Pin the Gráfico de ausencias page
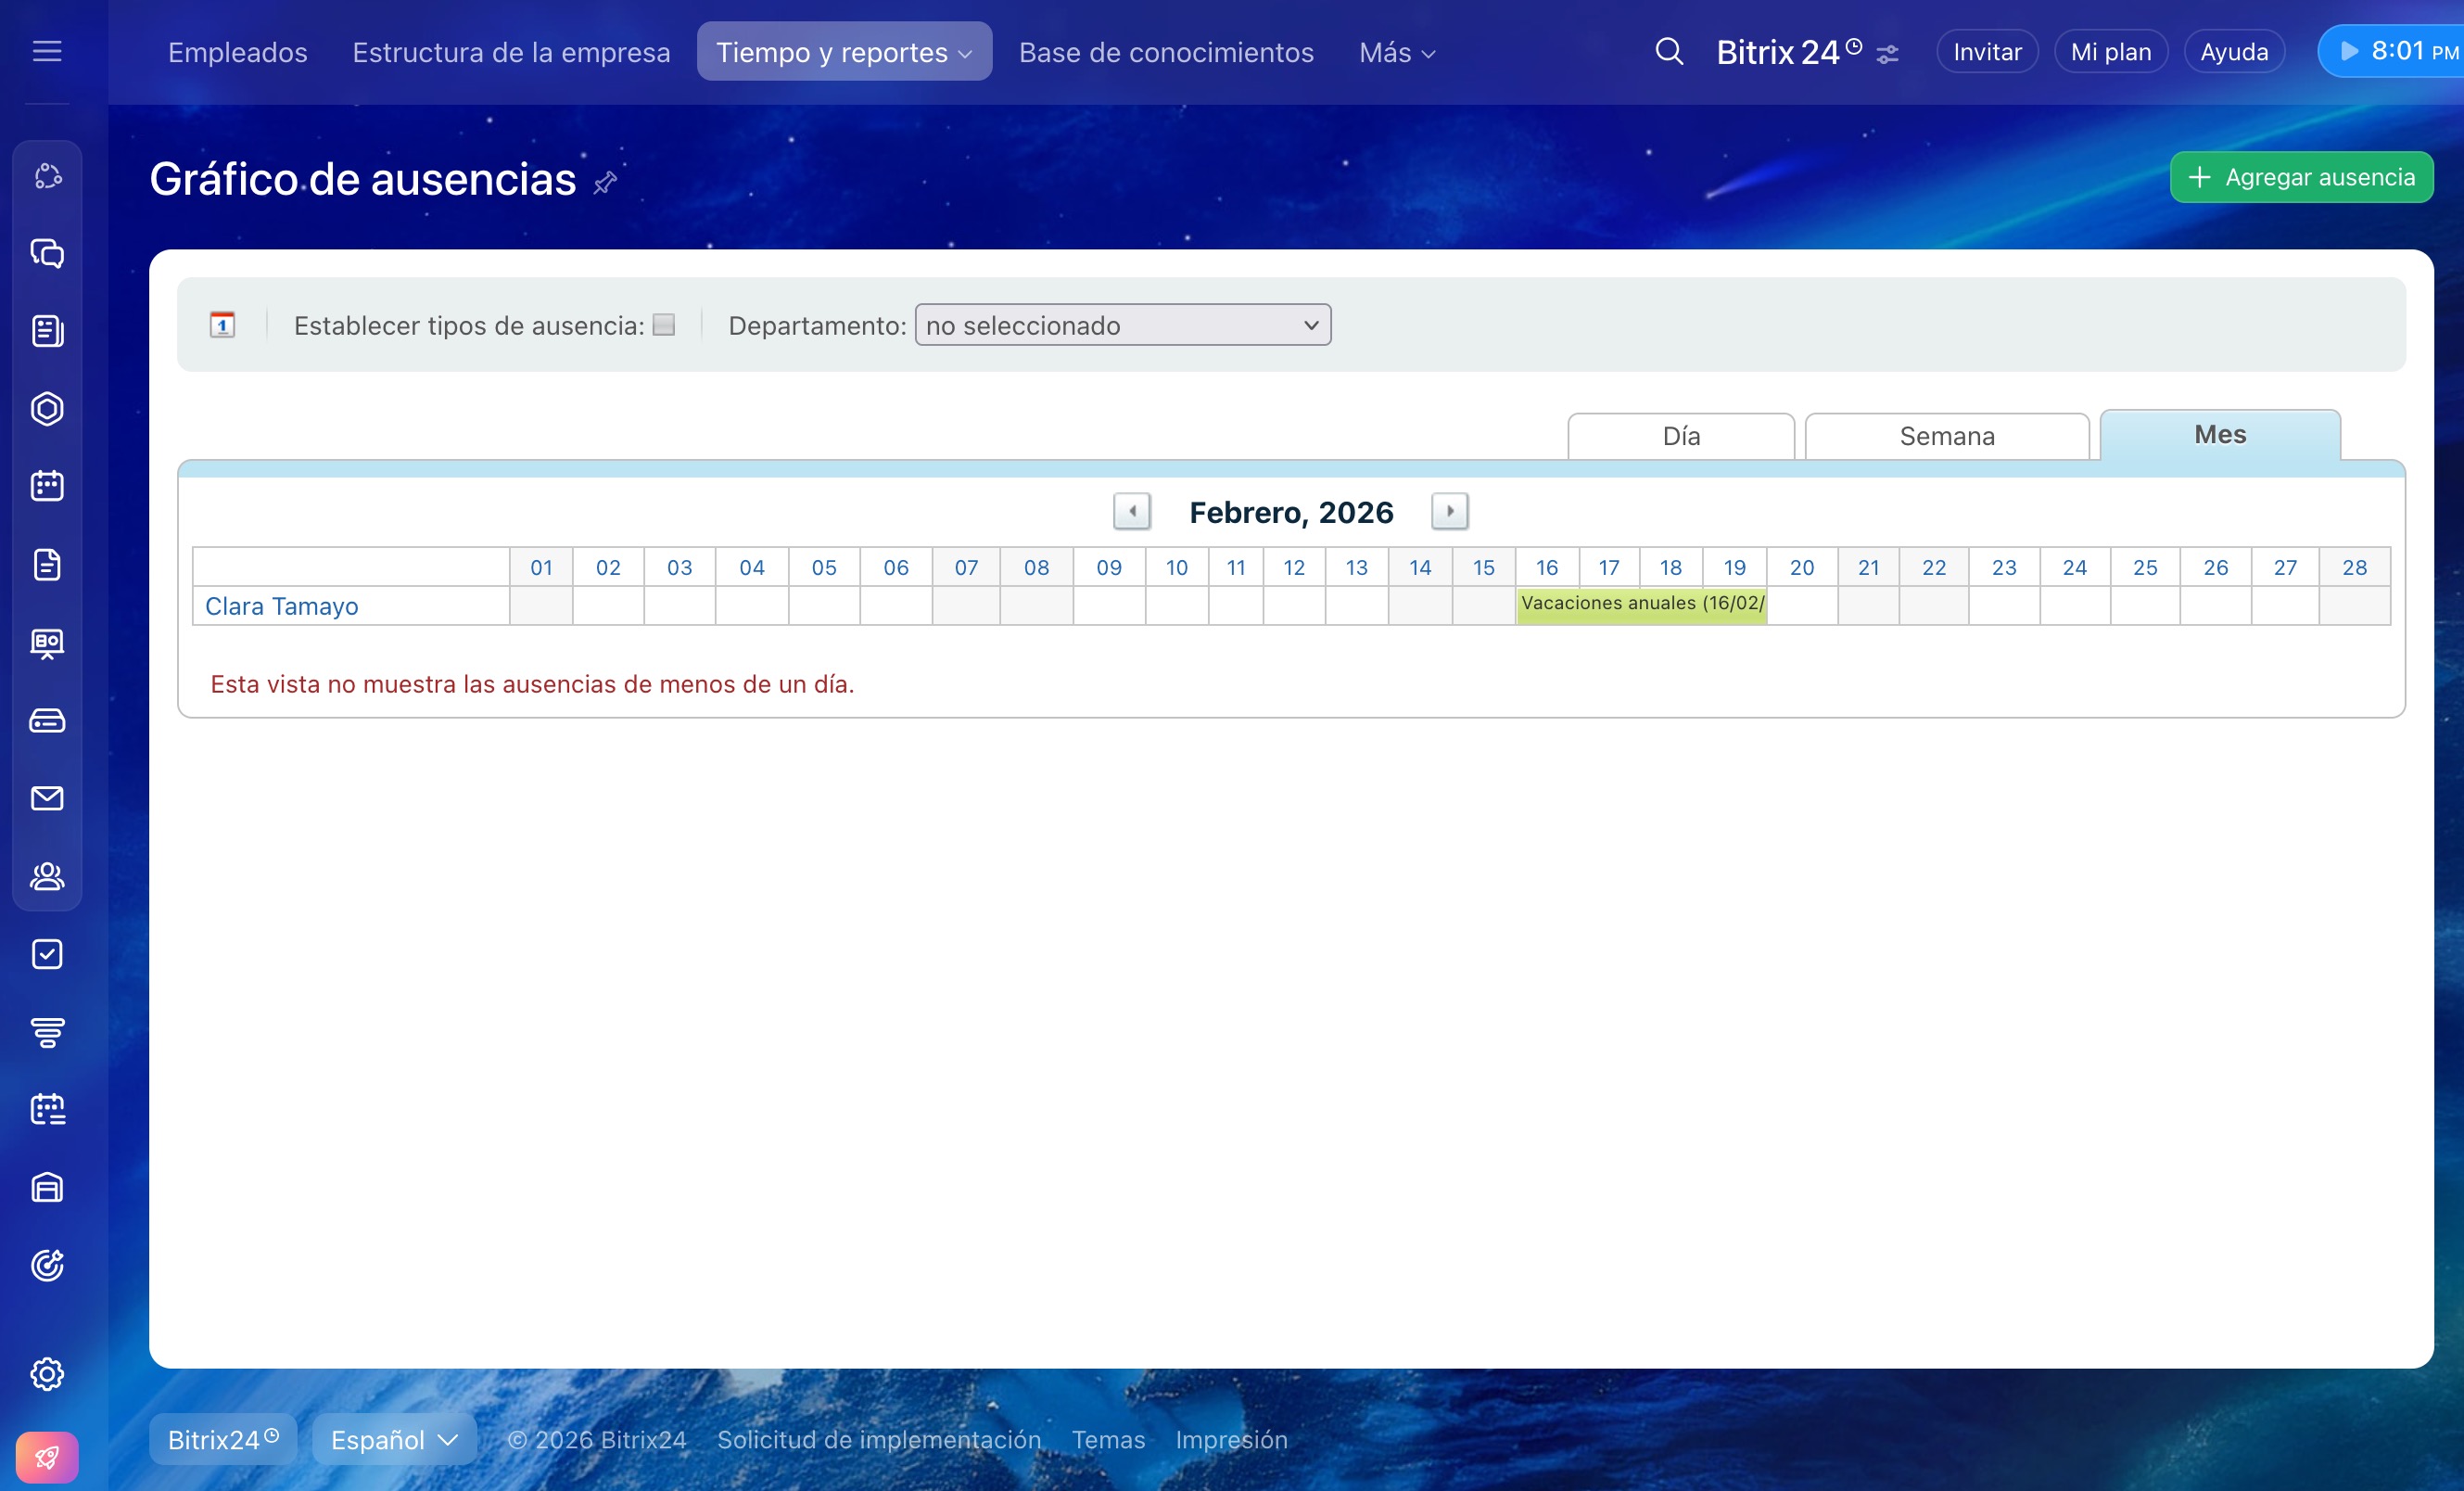 point(605,182)
